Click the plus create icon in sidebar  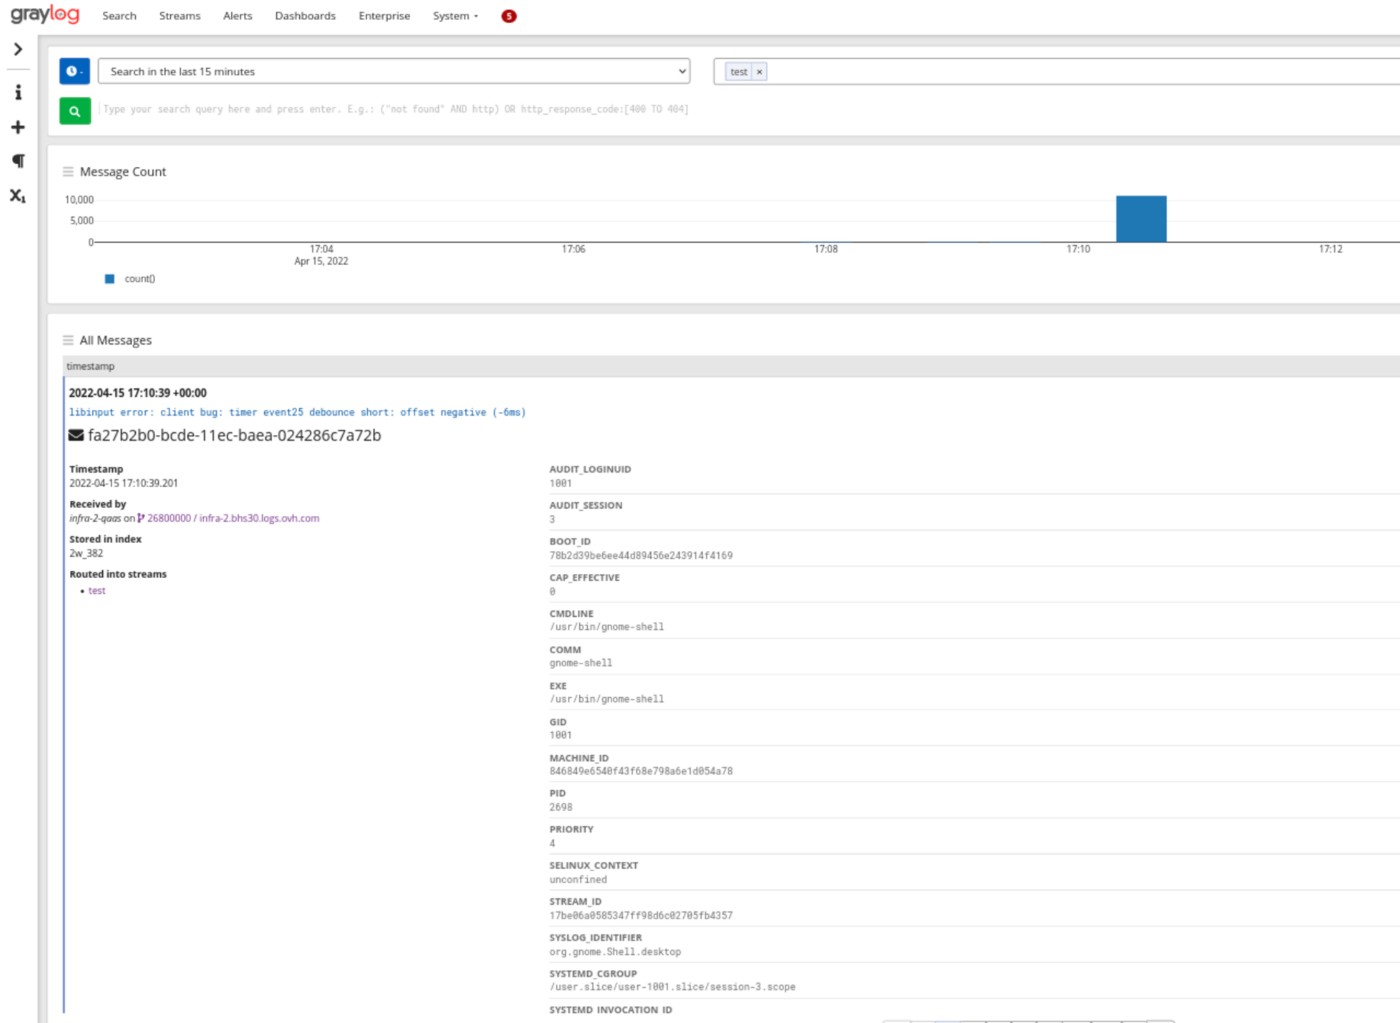coord(18,127)
